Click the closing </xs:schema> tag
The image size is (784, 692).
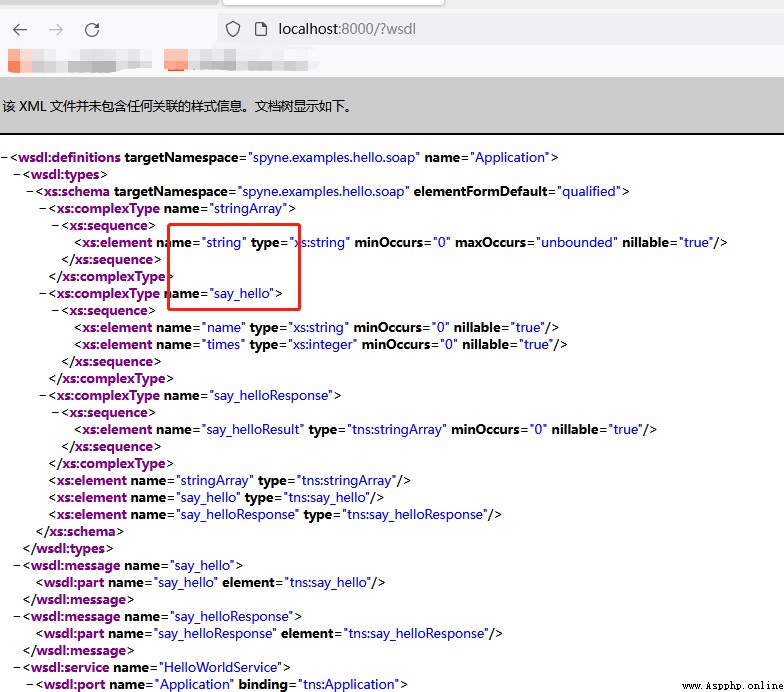pos(80,532)
